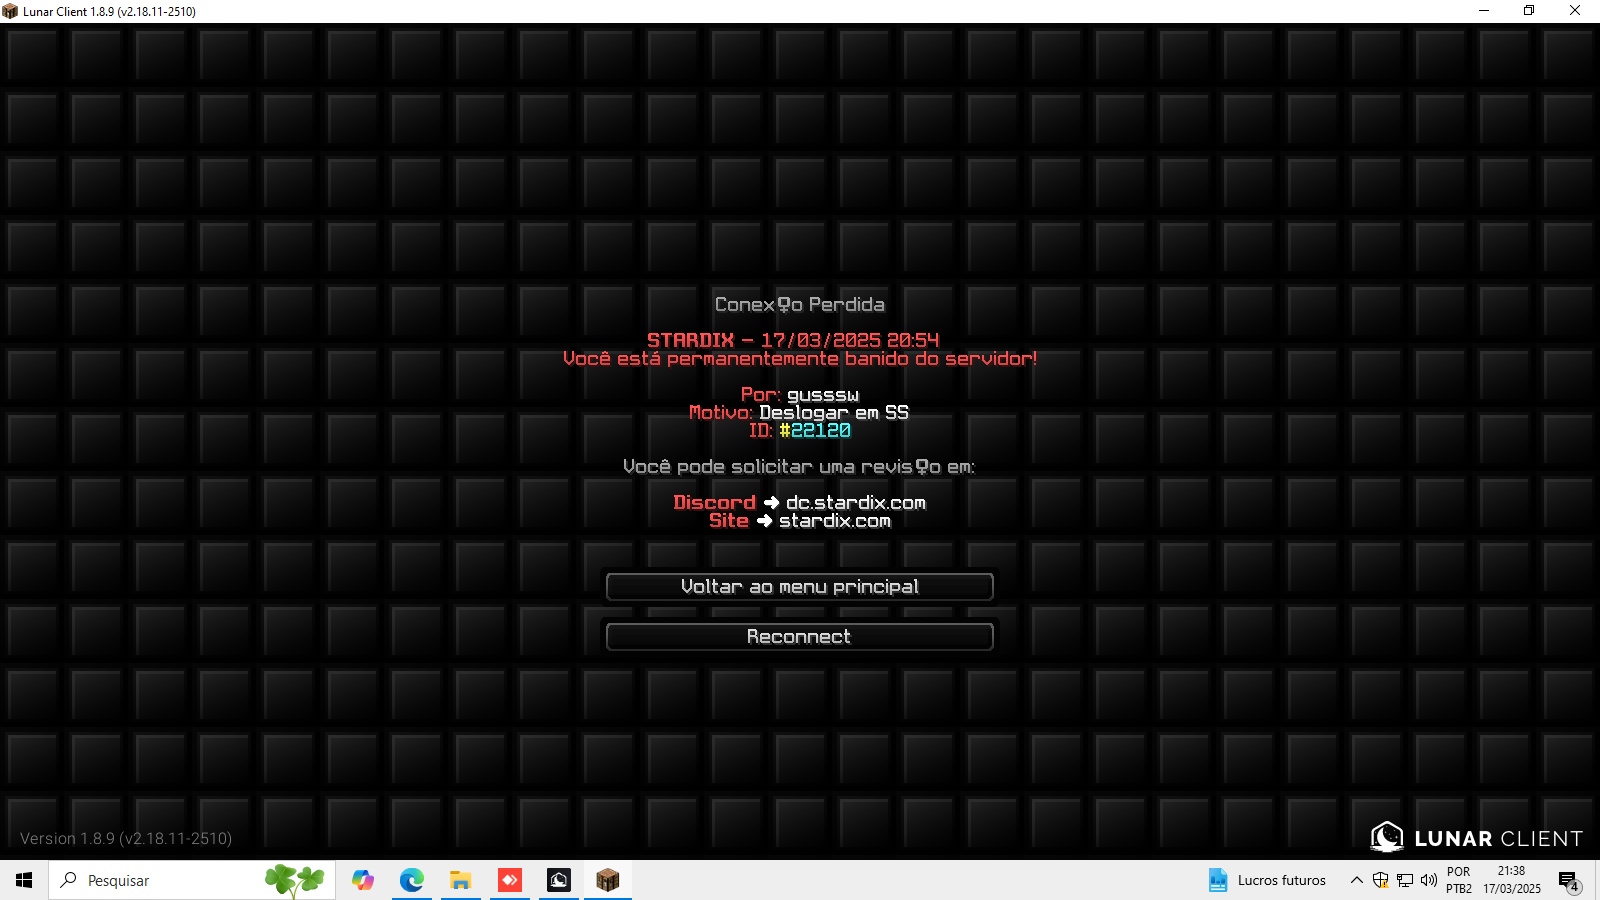Show hidden system tray icons
The height and width of the screenshot is (900, 1600).
click(1356, 880)
